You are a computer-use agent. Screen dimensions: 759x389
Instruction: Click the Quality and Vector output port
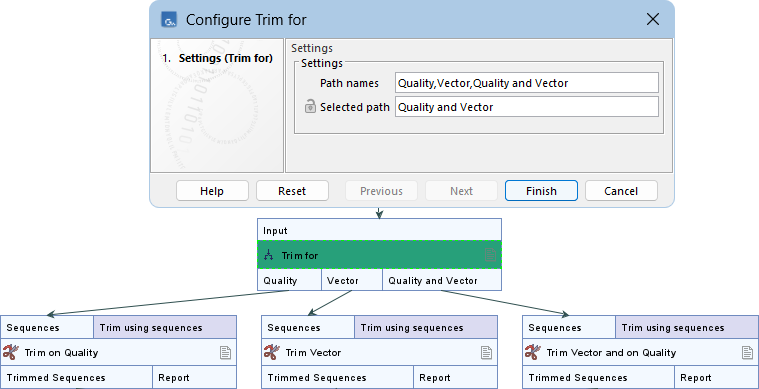pos(442,280)
